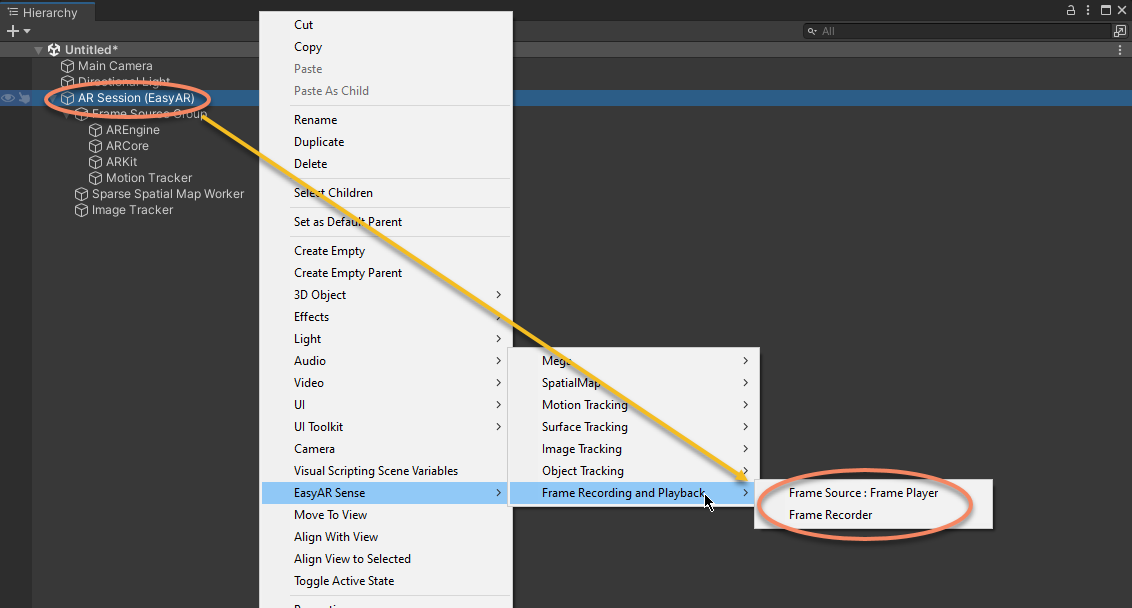Viewport: 1132px width, 608px height.
Task: Choose Frame Recorder from submenu
Action: [830, 515]
